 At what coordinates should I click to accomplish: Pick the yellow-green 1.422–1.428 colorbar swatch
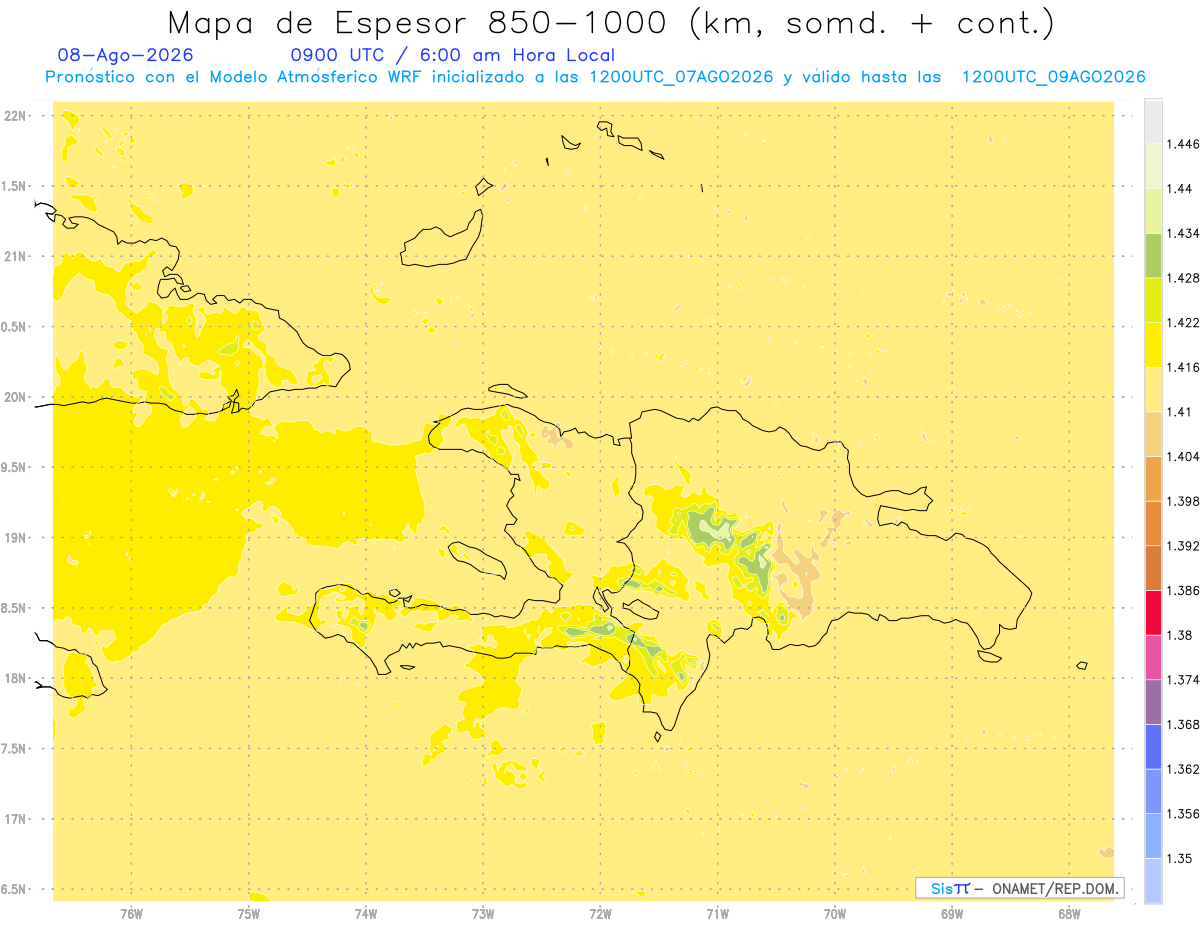pos(1153,300)
